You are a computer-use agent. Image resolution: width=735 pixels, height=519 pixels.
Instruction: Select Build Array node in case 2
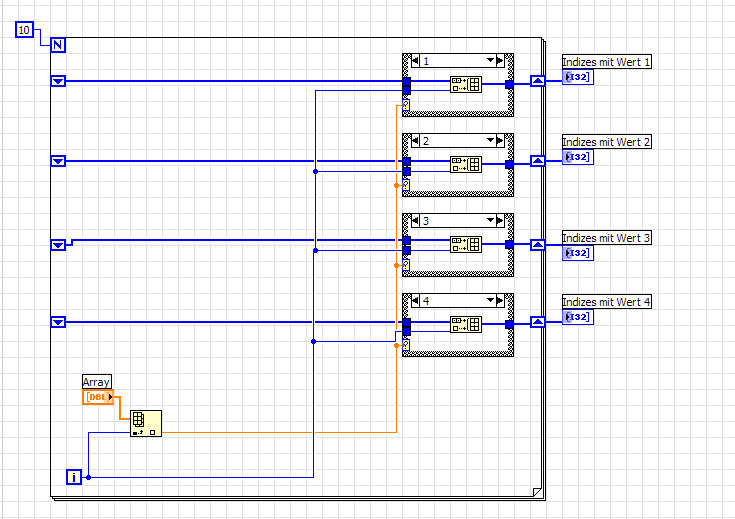coord(466,164)
